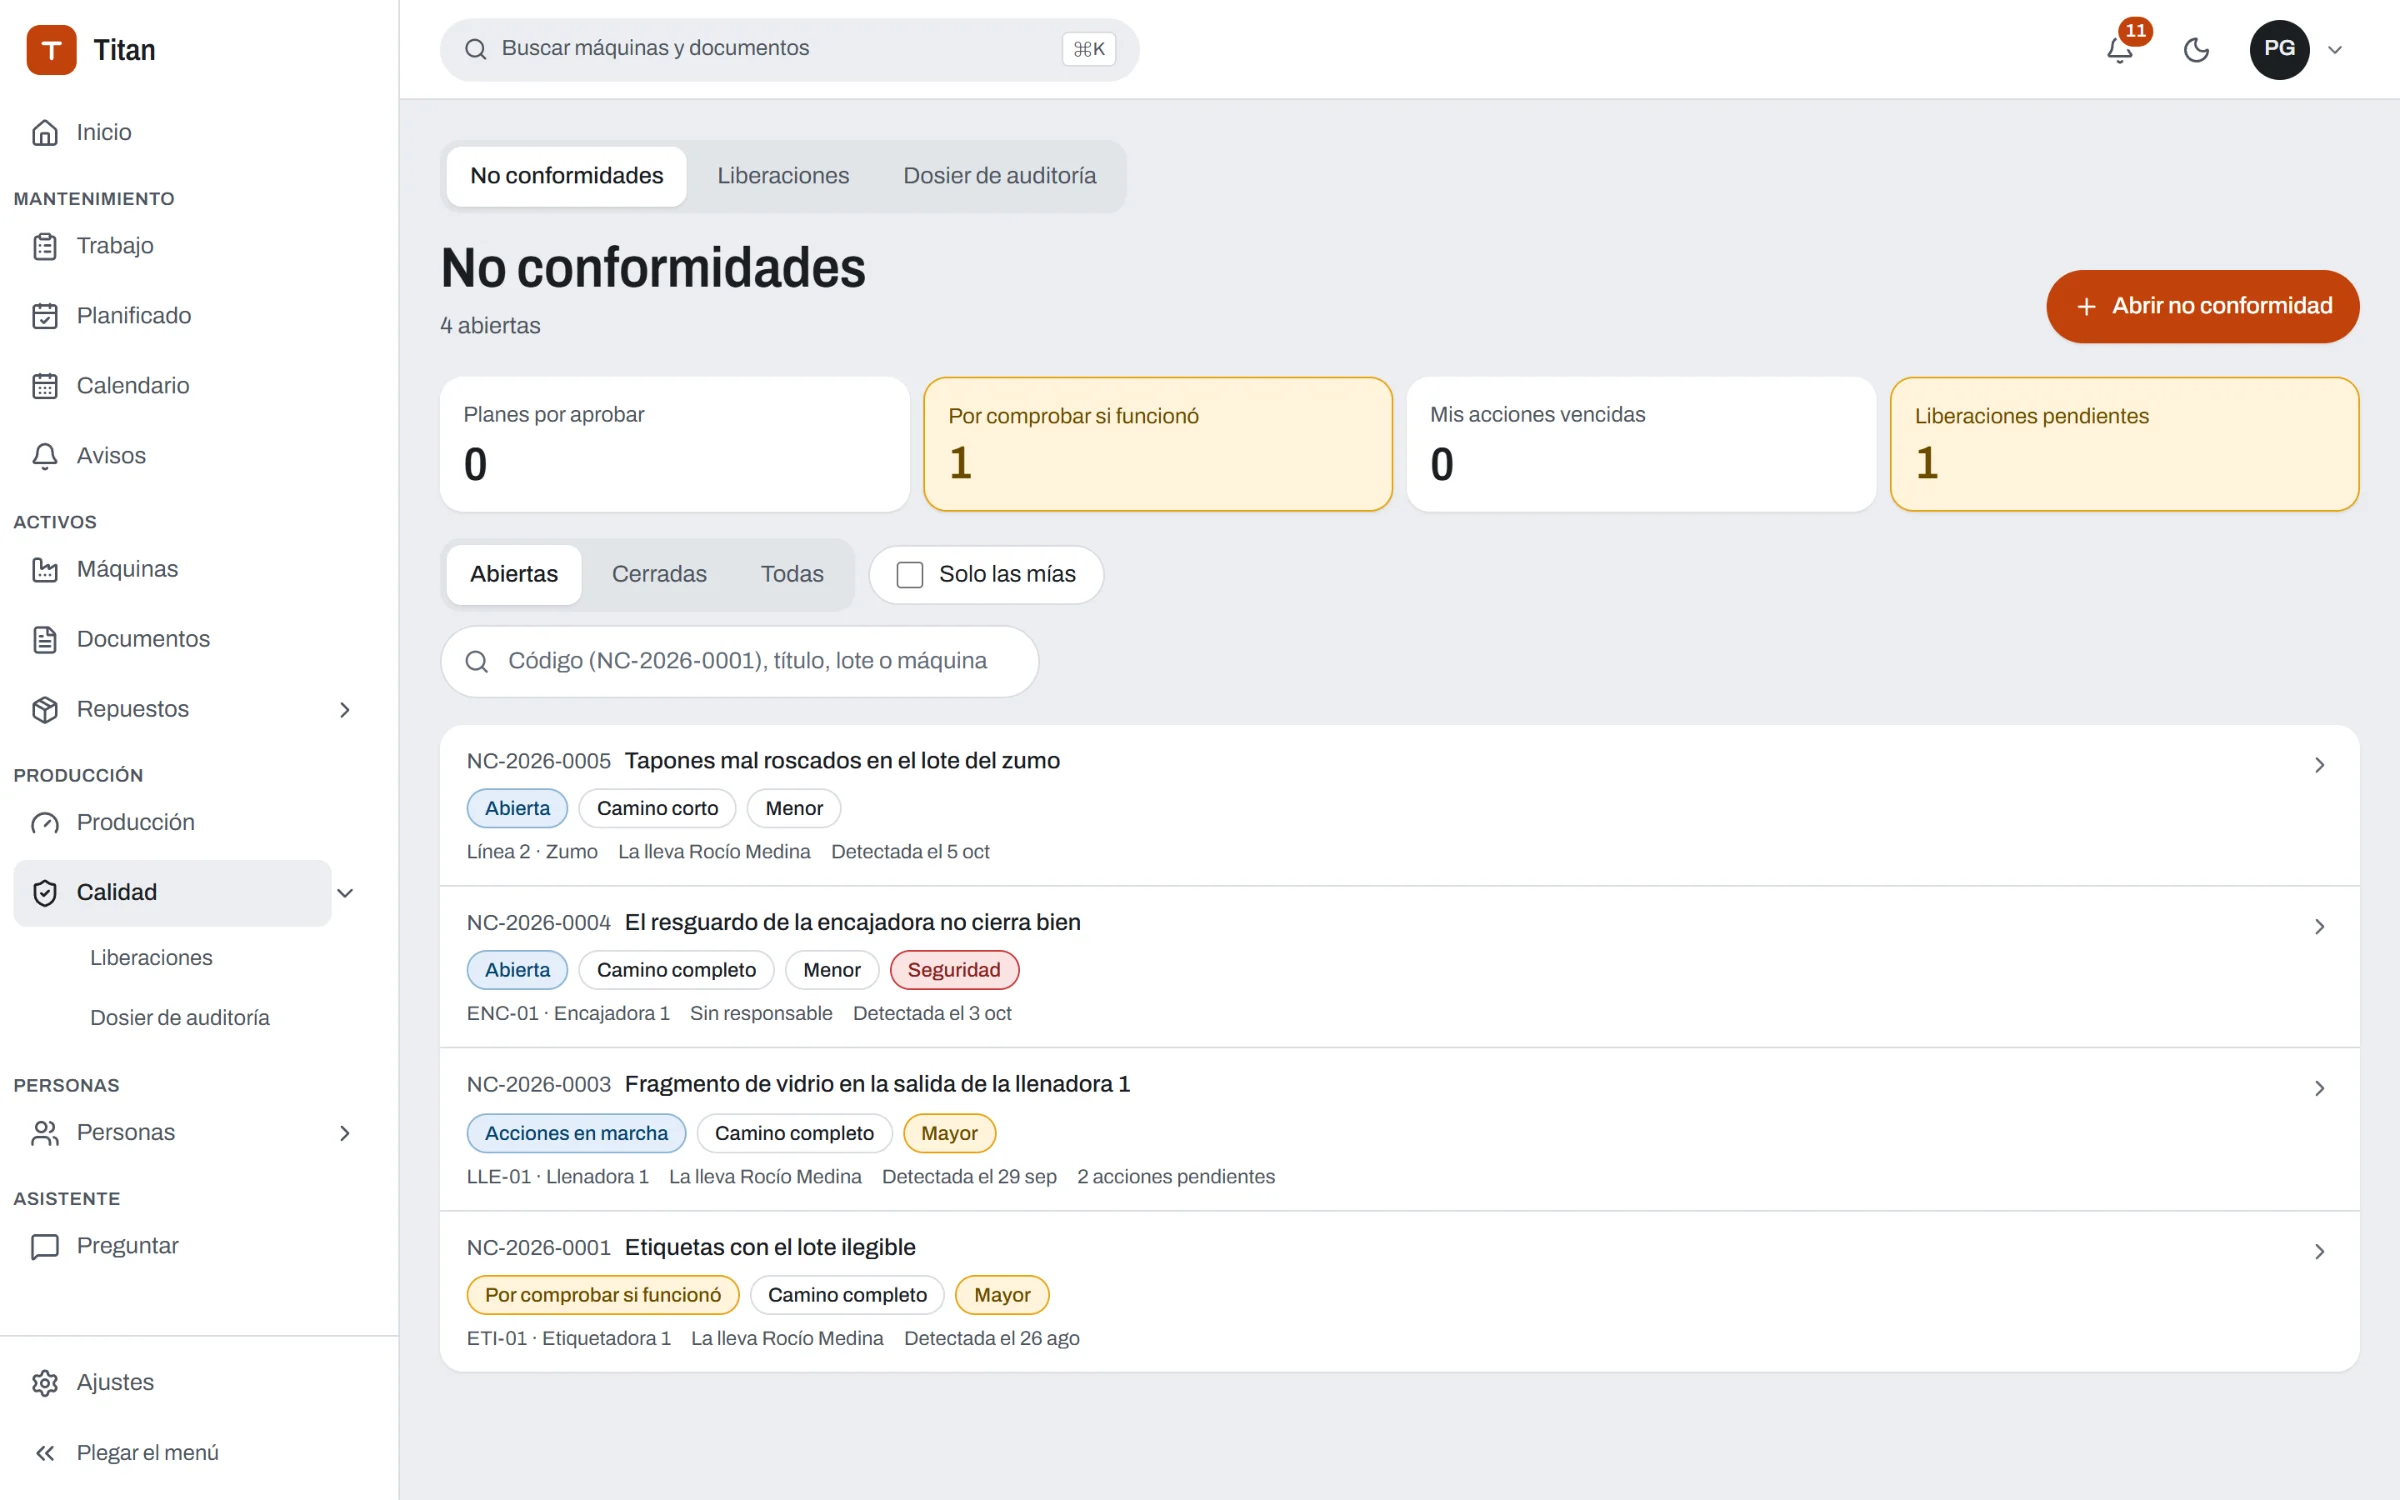Switch to the Dosier de auditoría top tab
The image size is (2400, 1500).
pos(999,176)
